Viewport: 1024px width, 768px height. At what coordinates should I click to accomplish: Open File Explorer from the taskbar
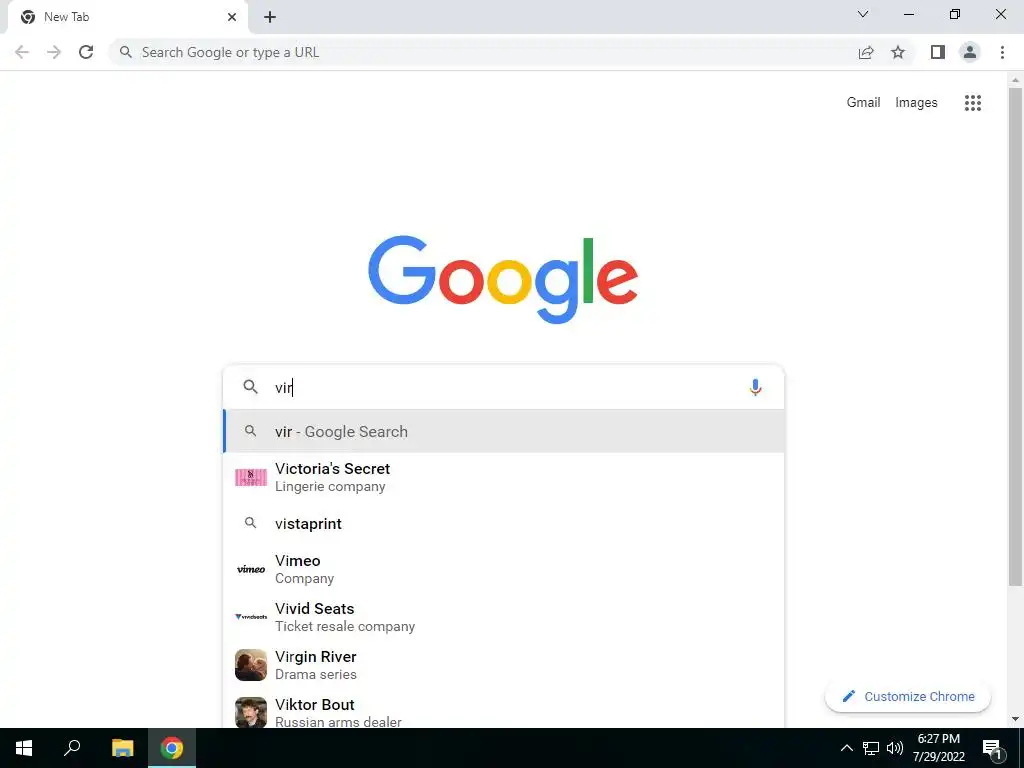[122, 748]
